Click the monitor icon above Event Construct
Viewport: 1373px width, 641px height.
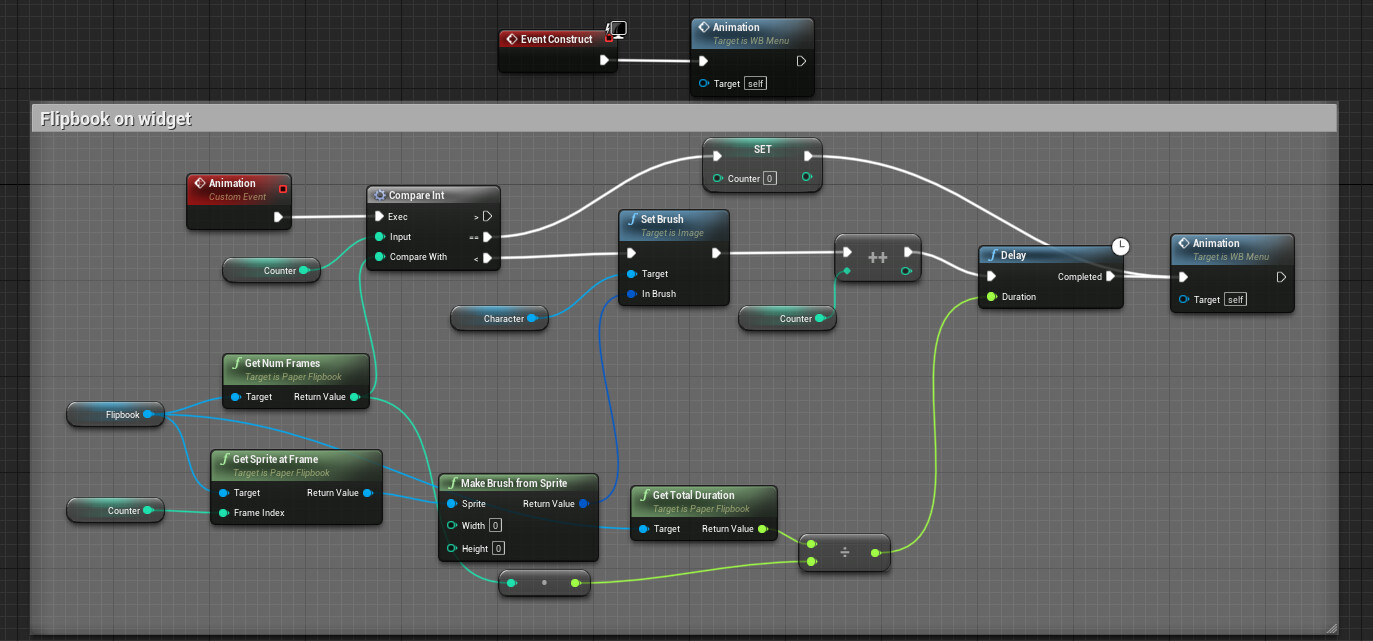[x=618, y=29]
